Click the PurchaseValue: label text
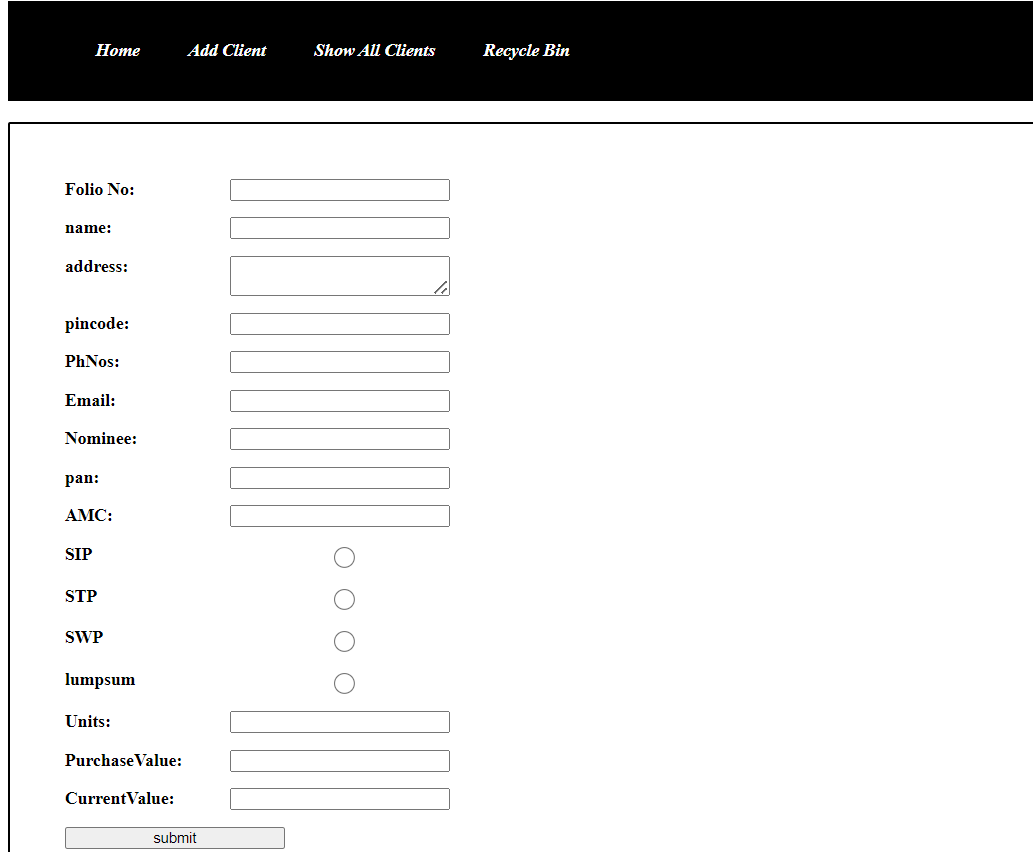This screenshot has height=852, width=1033. tap(123, 760)
